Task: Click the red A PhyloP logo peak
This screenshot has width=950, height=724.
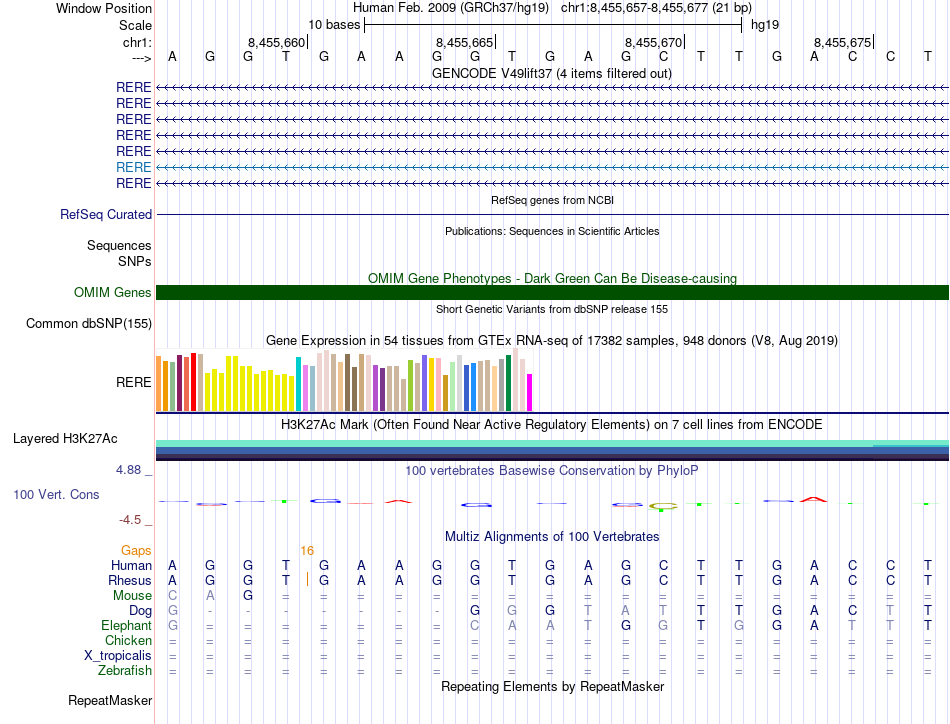Action: coord(813,500)
